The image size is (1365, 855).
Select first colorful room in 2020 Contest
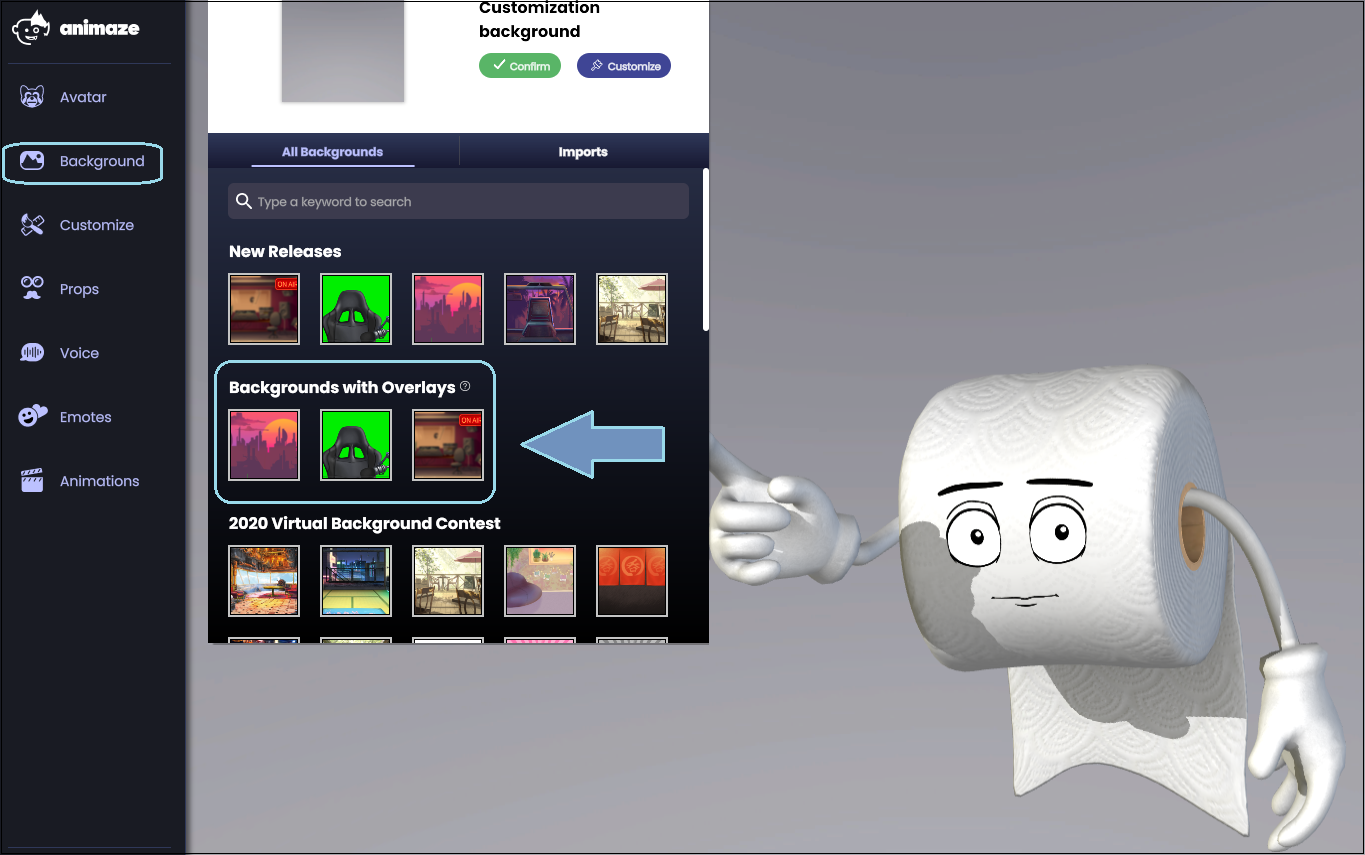[x=264, y=581]
